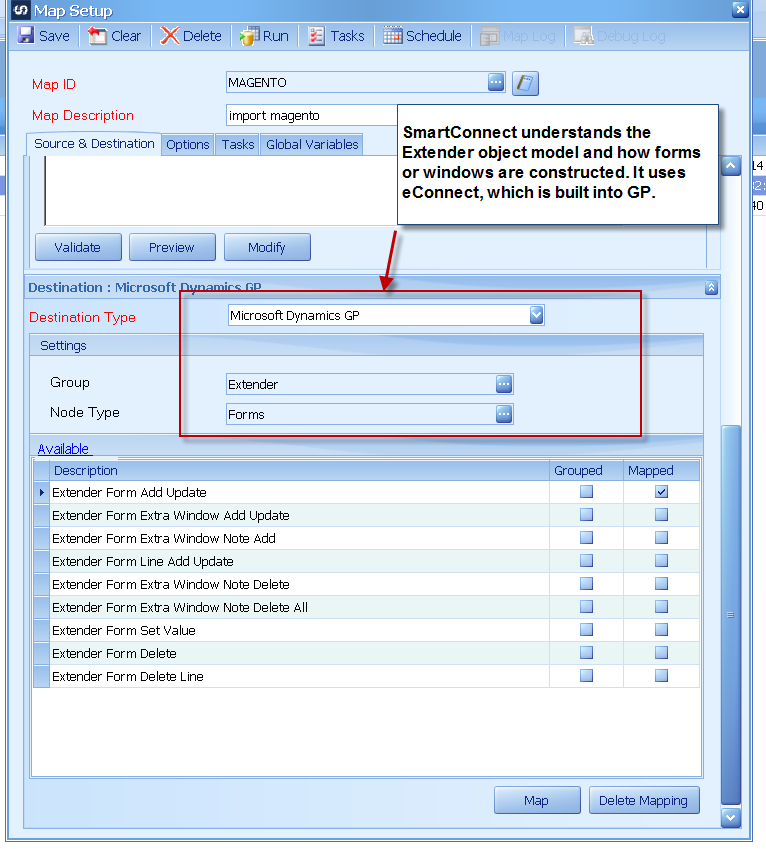766x849 pixels.
Task: Open the Group lookup ellipsis button
Action: coord(504,384)
